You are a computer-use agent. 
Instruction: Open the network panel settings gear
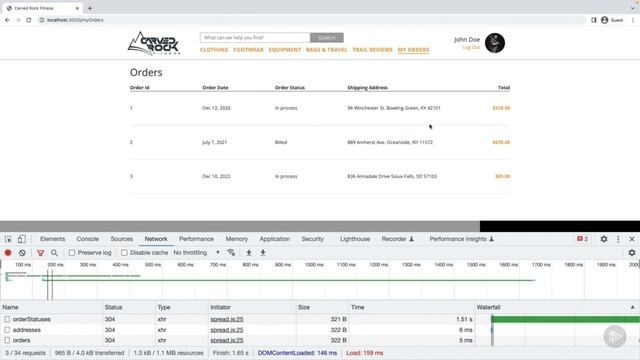(x=632, y=253)
